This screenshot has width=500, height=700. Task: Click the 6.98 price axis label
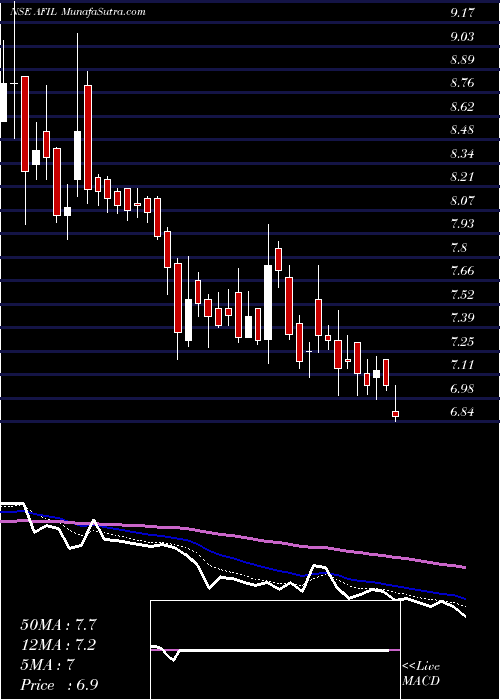[x=462, y=389]
